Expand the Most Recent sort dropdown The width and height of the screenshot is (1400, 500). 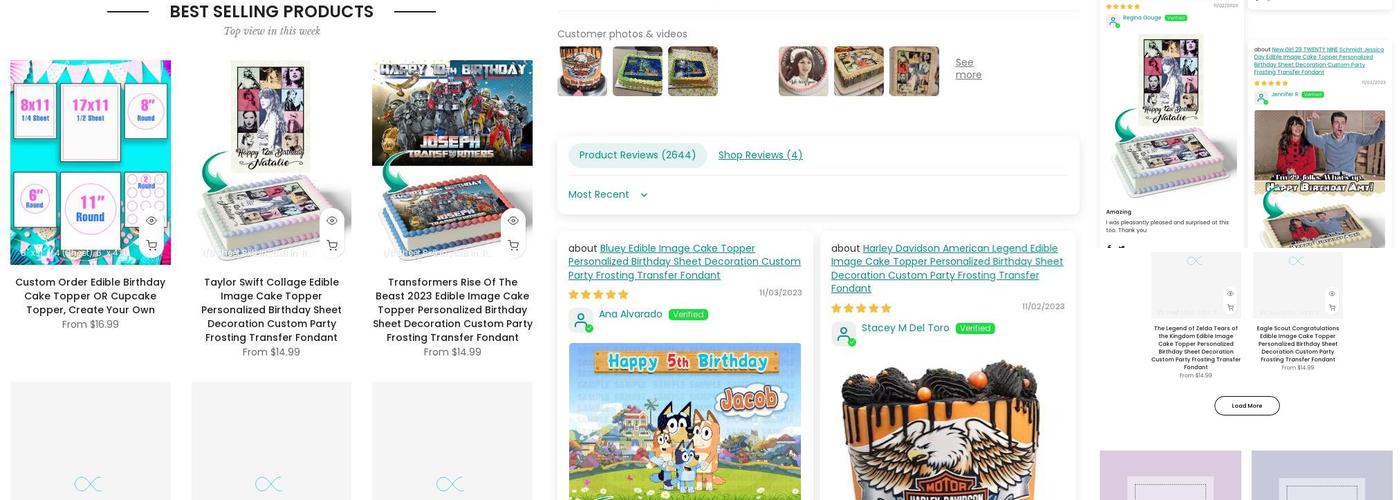point(608,195)
